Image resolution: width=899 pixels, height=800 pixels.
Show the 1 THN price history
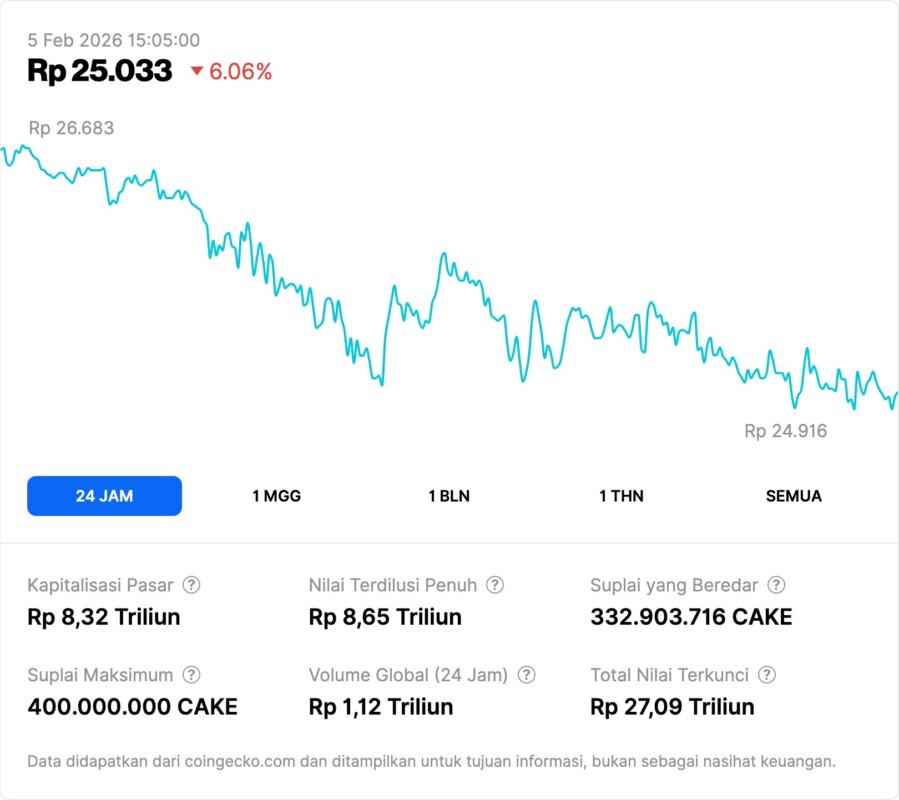coord(621,496)
